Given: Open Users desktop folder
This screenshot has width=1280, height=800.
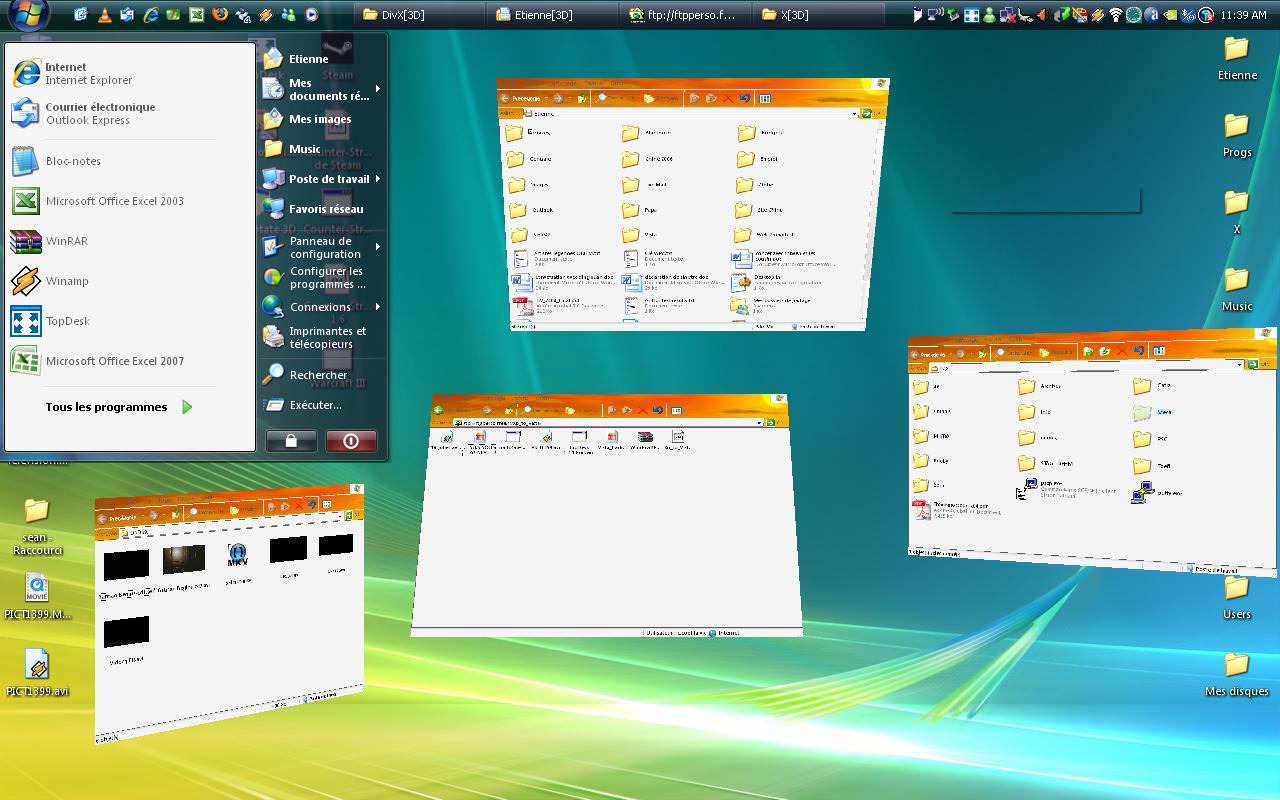Looking at the screenshot, I should click(x=1237, y=597).
